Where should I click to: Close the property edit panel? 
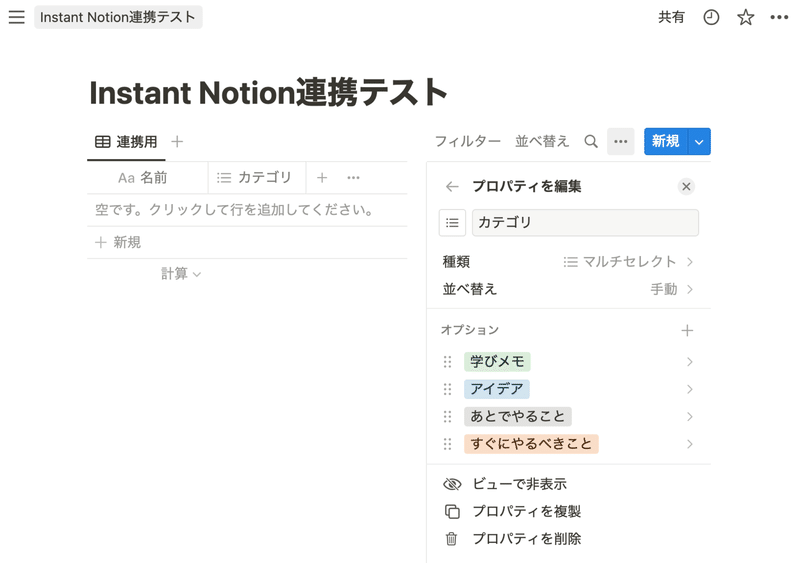point(686,187)
